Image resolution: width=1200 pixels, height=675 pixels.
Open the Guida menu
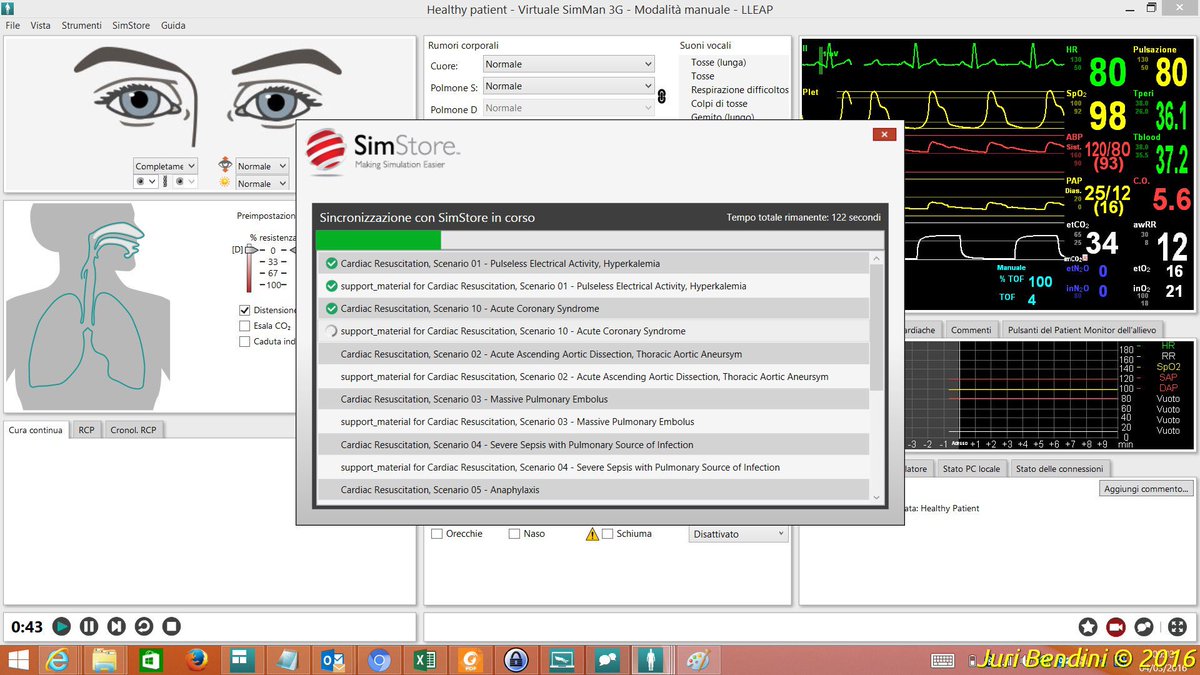[173, 25]
